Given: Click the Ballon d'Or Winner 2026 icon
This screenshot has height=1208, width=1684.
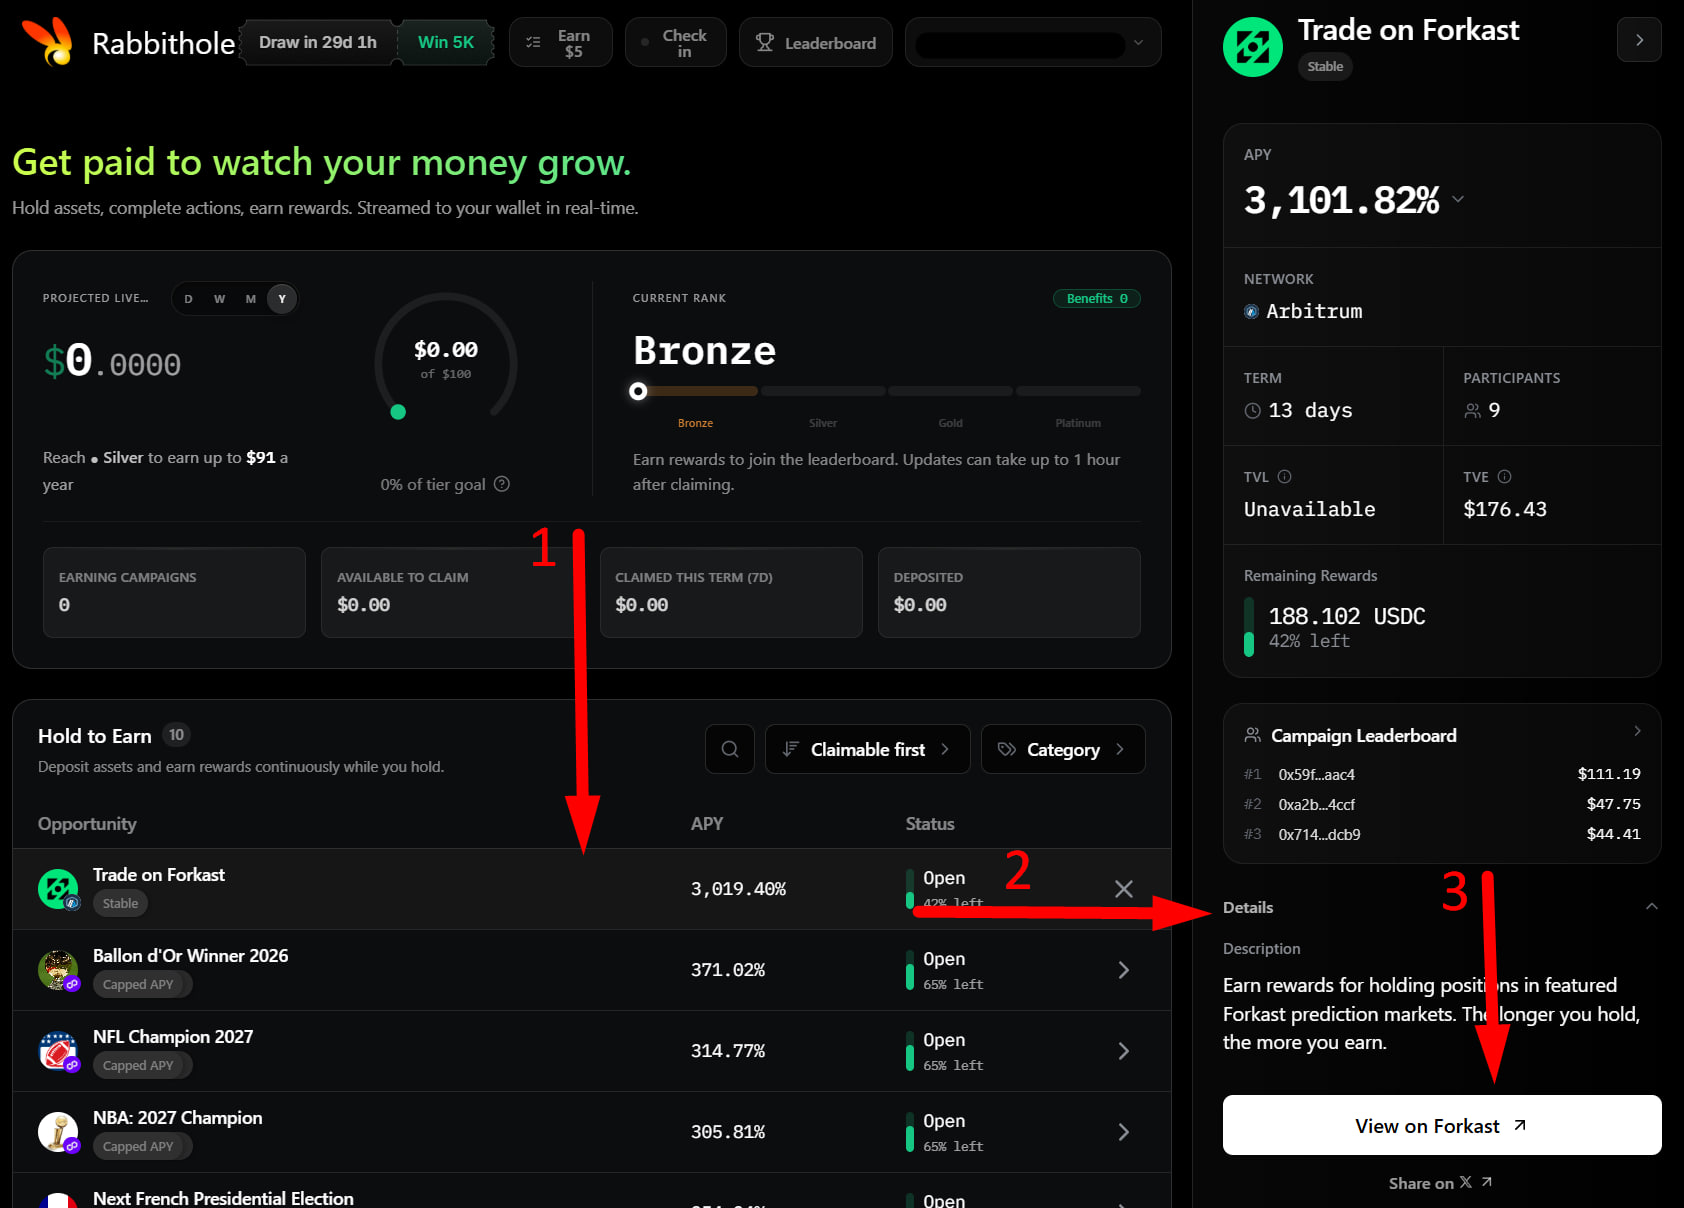Looking at the screenshot, I should [58, 970].
